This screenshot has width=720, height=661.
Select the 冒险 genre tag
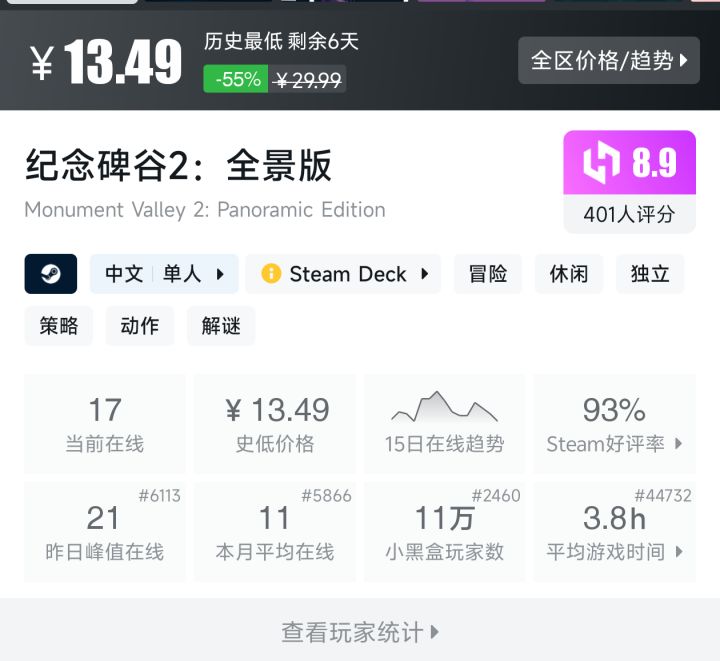488,274
